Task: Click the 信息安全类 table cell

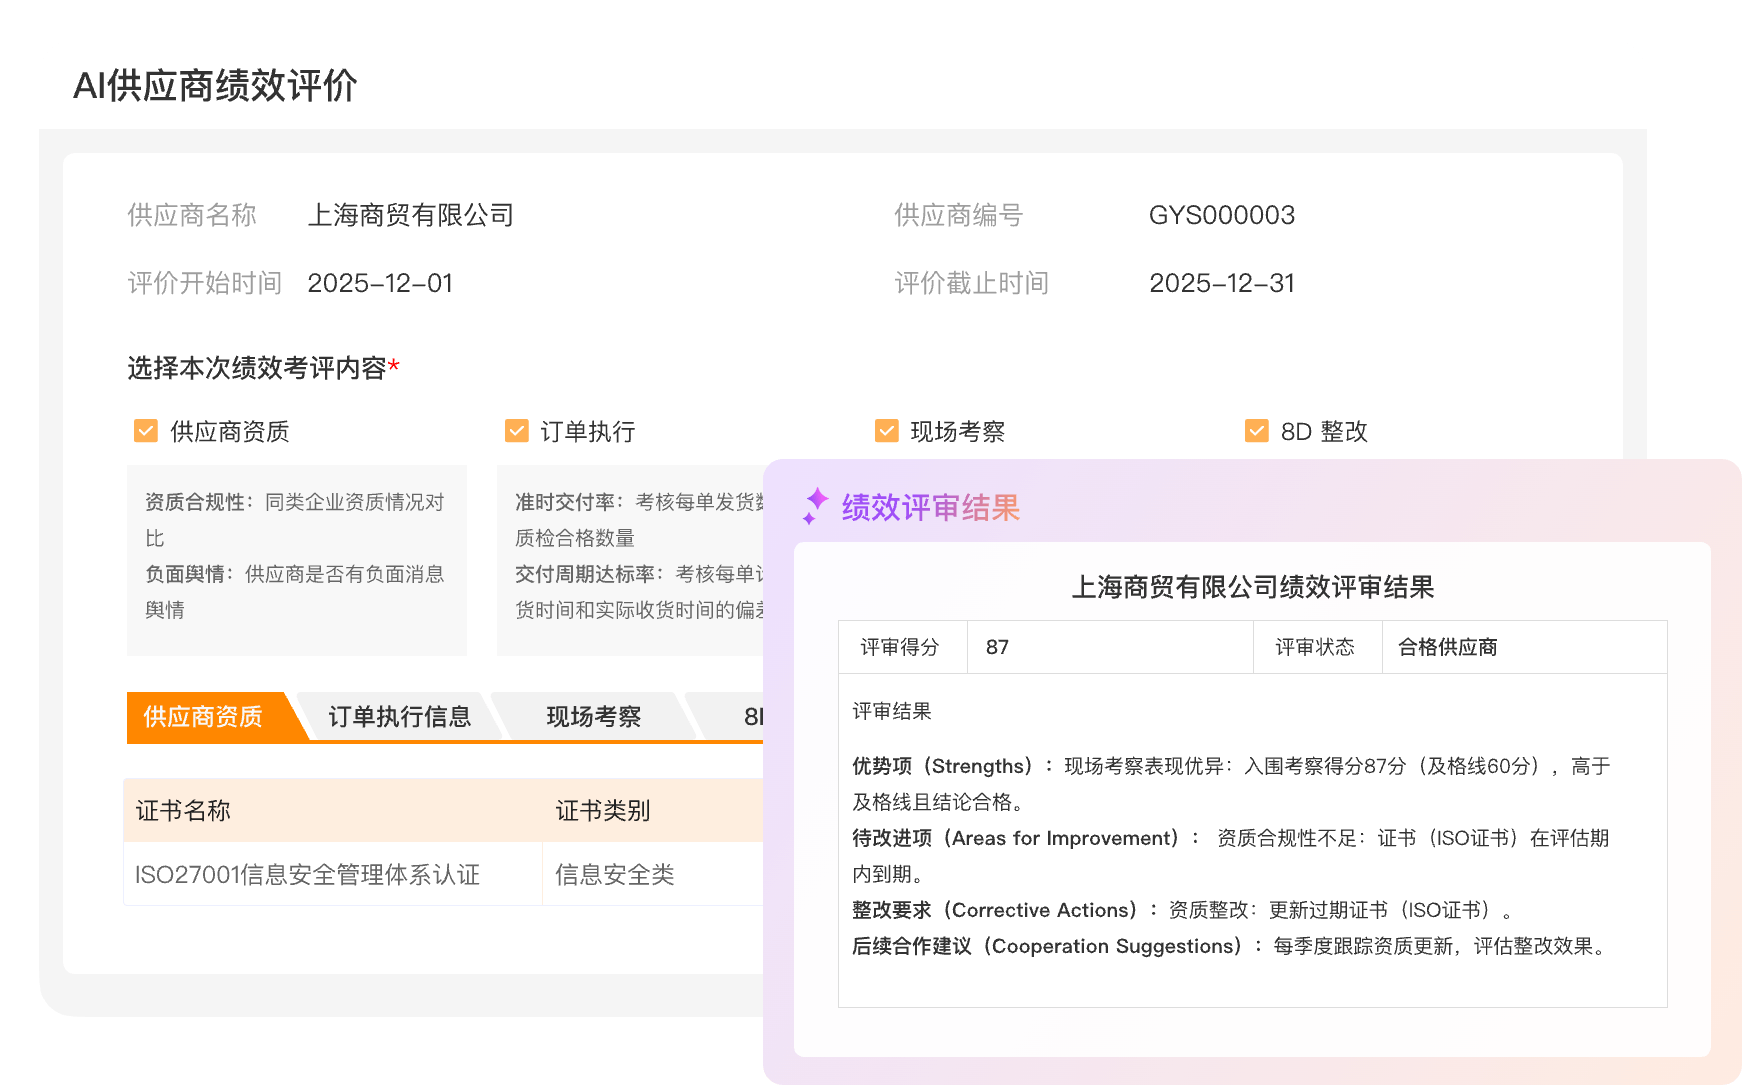Action: pos(615,875)
